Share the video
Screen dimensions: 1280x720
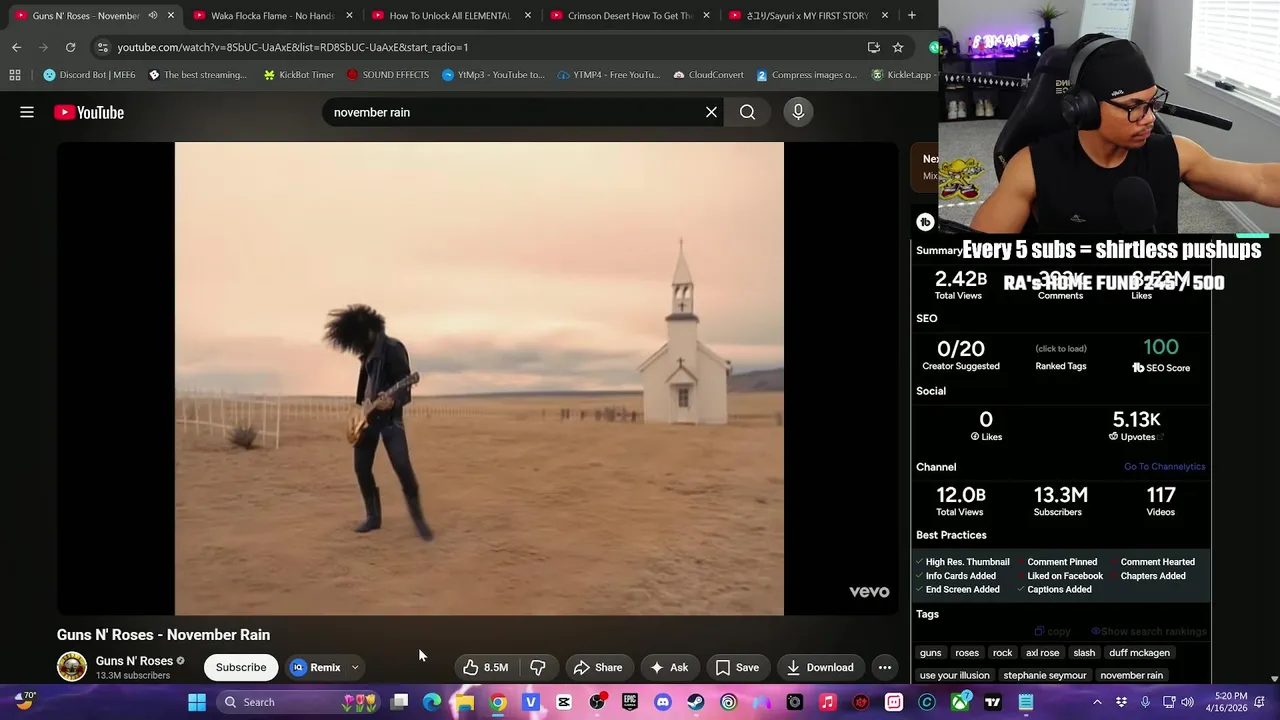click(598, 667)
